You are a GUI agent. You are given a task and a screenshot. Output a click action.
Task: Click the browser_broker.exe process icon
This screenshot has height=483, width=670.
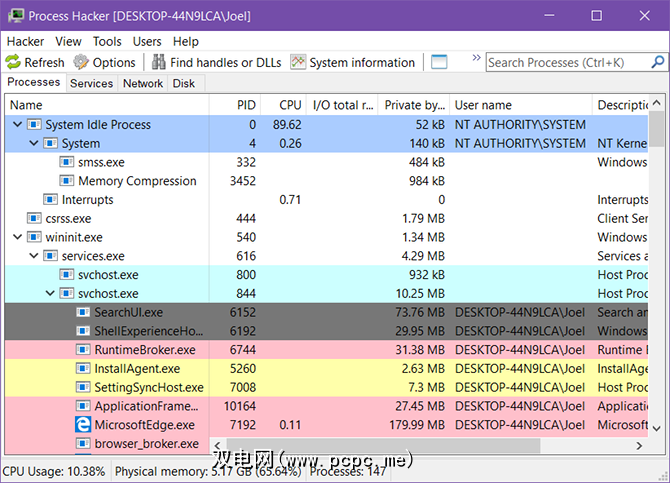point(83,443)
